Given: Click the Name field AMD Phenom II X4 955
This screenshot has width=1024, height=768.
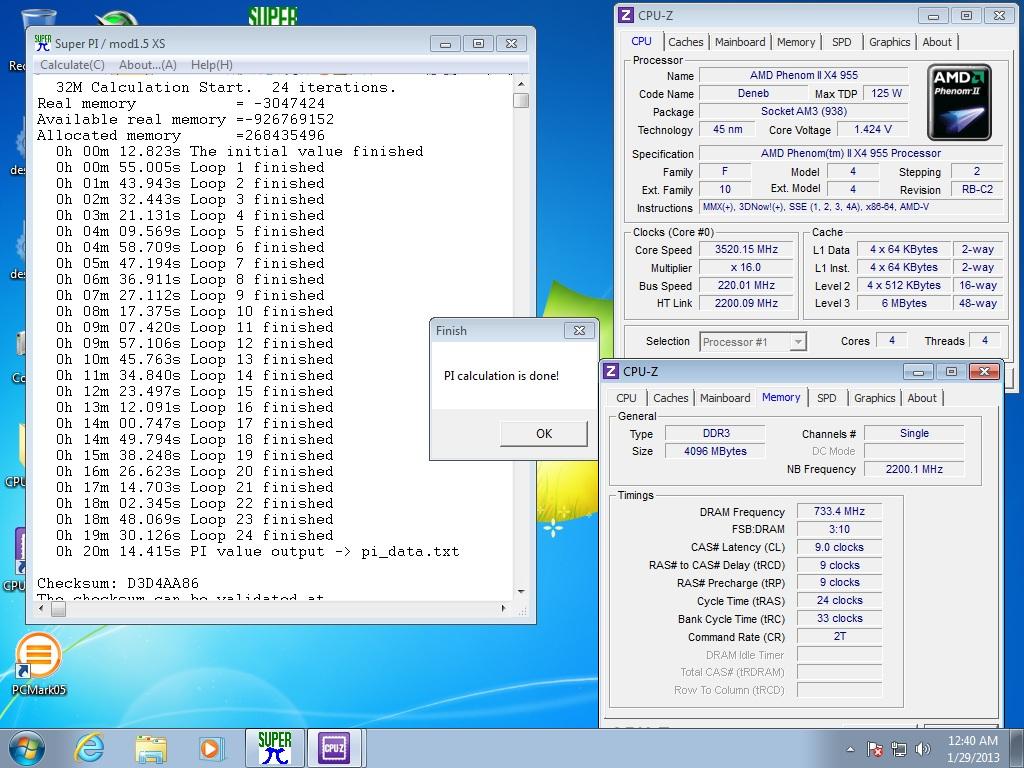Looking at the screenshot, I should 804,75.
